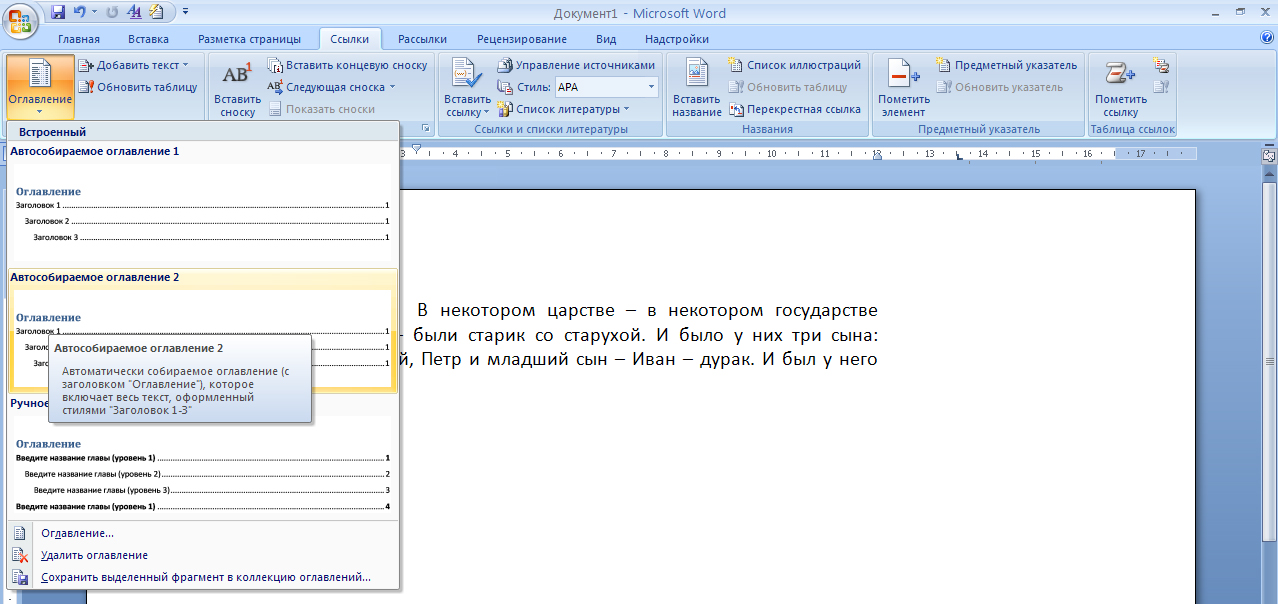Select Автособираемое оглавление 2 preview
This screenshot has height=604, width=1278.
point(202,330)
